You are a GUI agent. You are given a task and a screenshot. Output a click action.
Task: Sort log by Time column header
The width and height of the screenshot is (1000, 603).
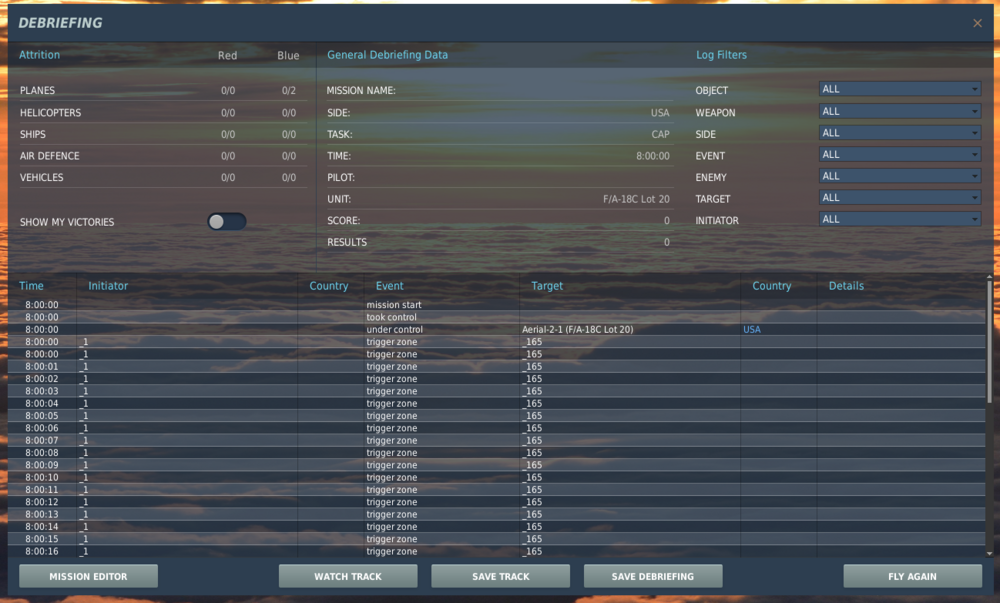(x=31, y=286)
